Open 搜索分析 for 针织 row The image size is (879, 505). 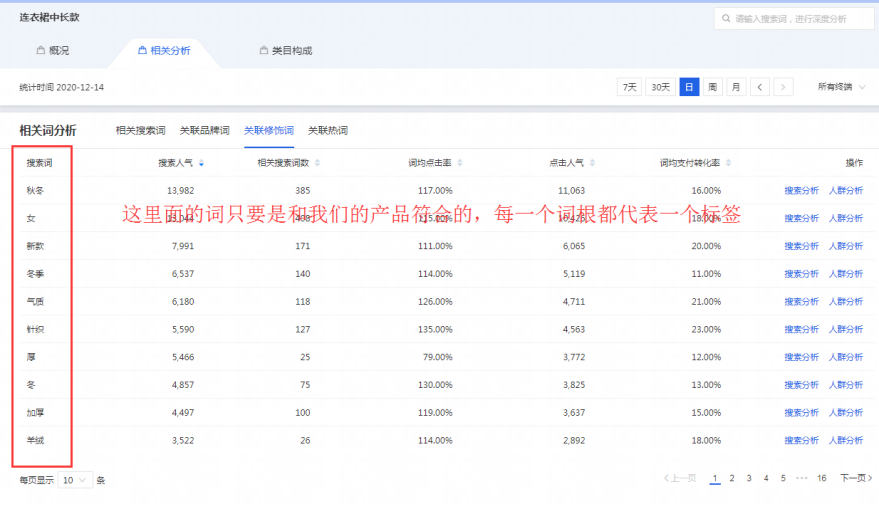point(802,330)
